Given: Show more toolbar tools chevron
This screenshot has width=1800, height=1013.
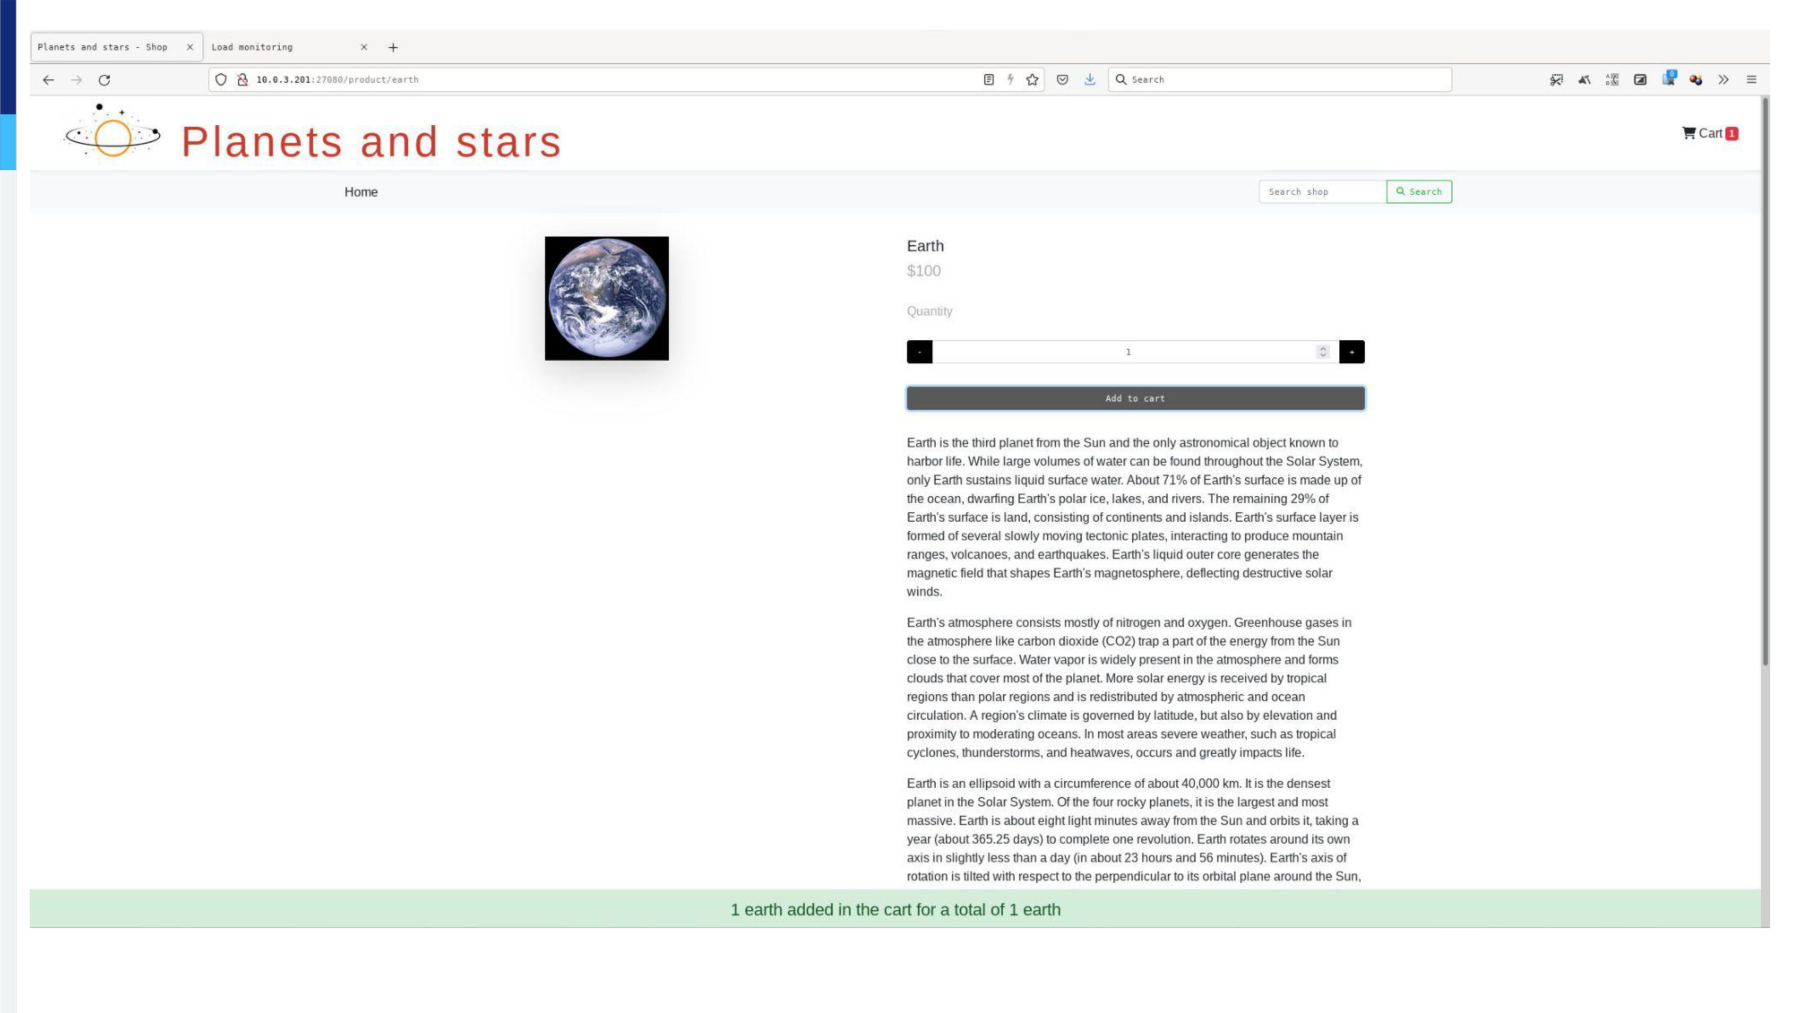Looking at the screenshot, I should [x=1723, y=80].
